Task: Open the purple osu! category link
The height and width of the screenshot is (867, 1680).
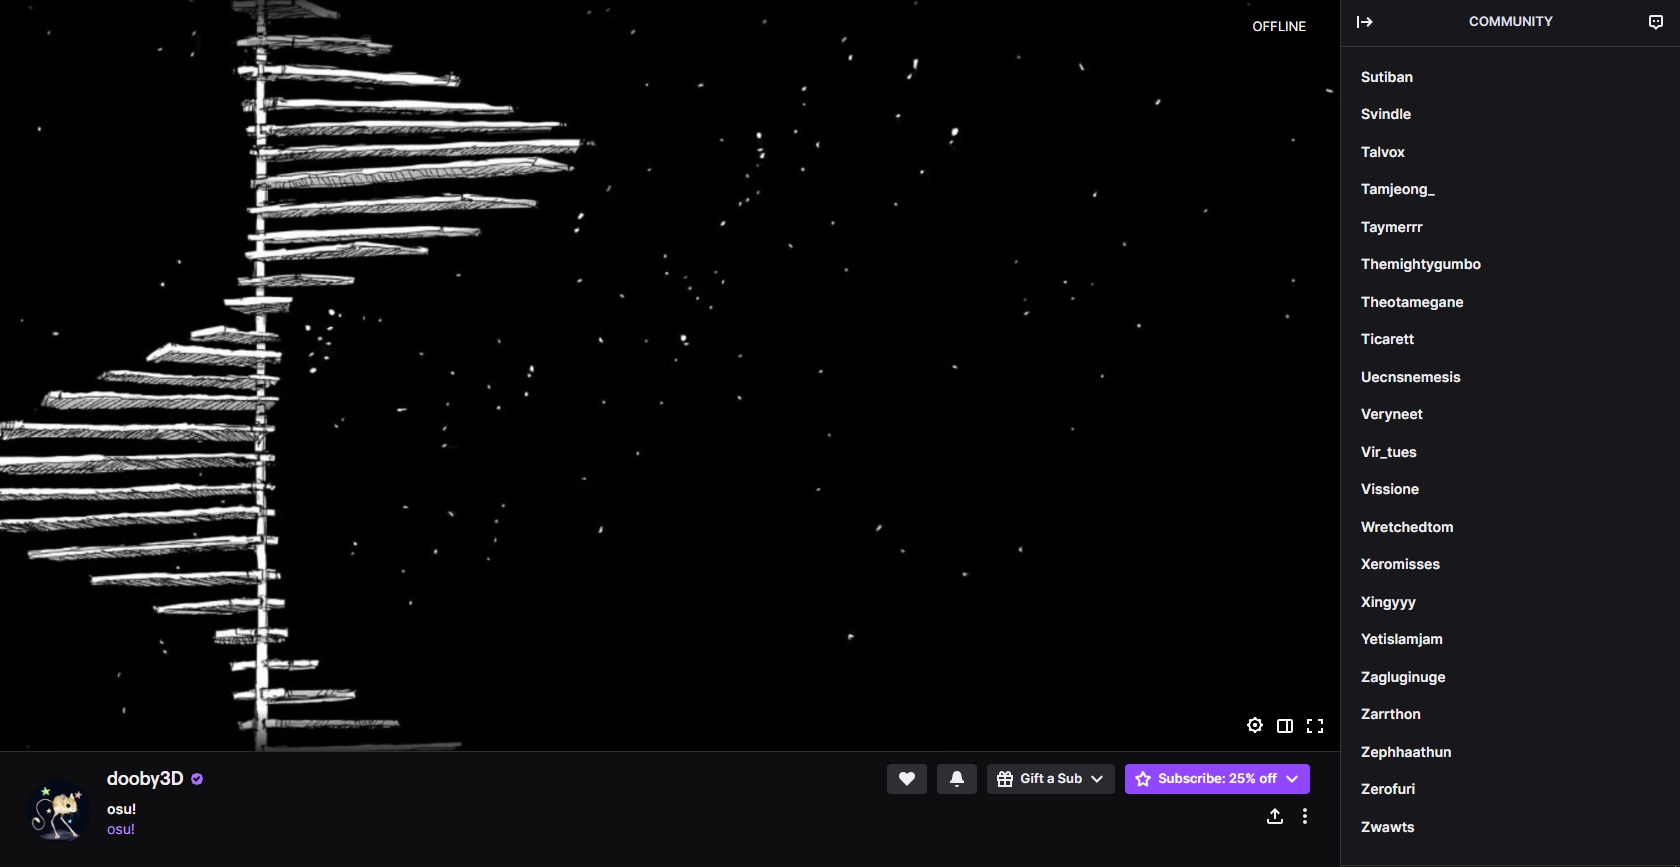Action: (121, 829)
